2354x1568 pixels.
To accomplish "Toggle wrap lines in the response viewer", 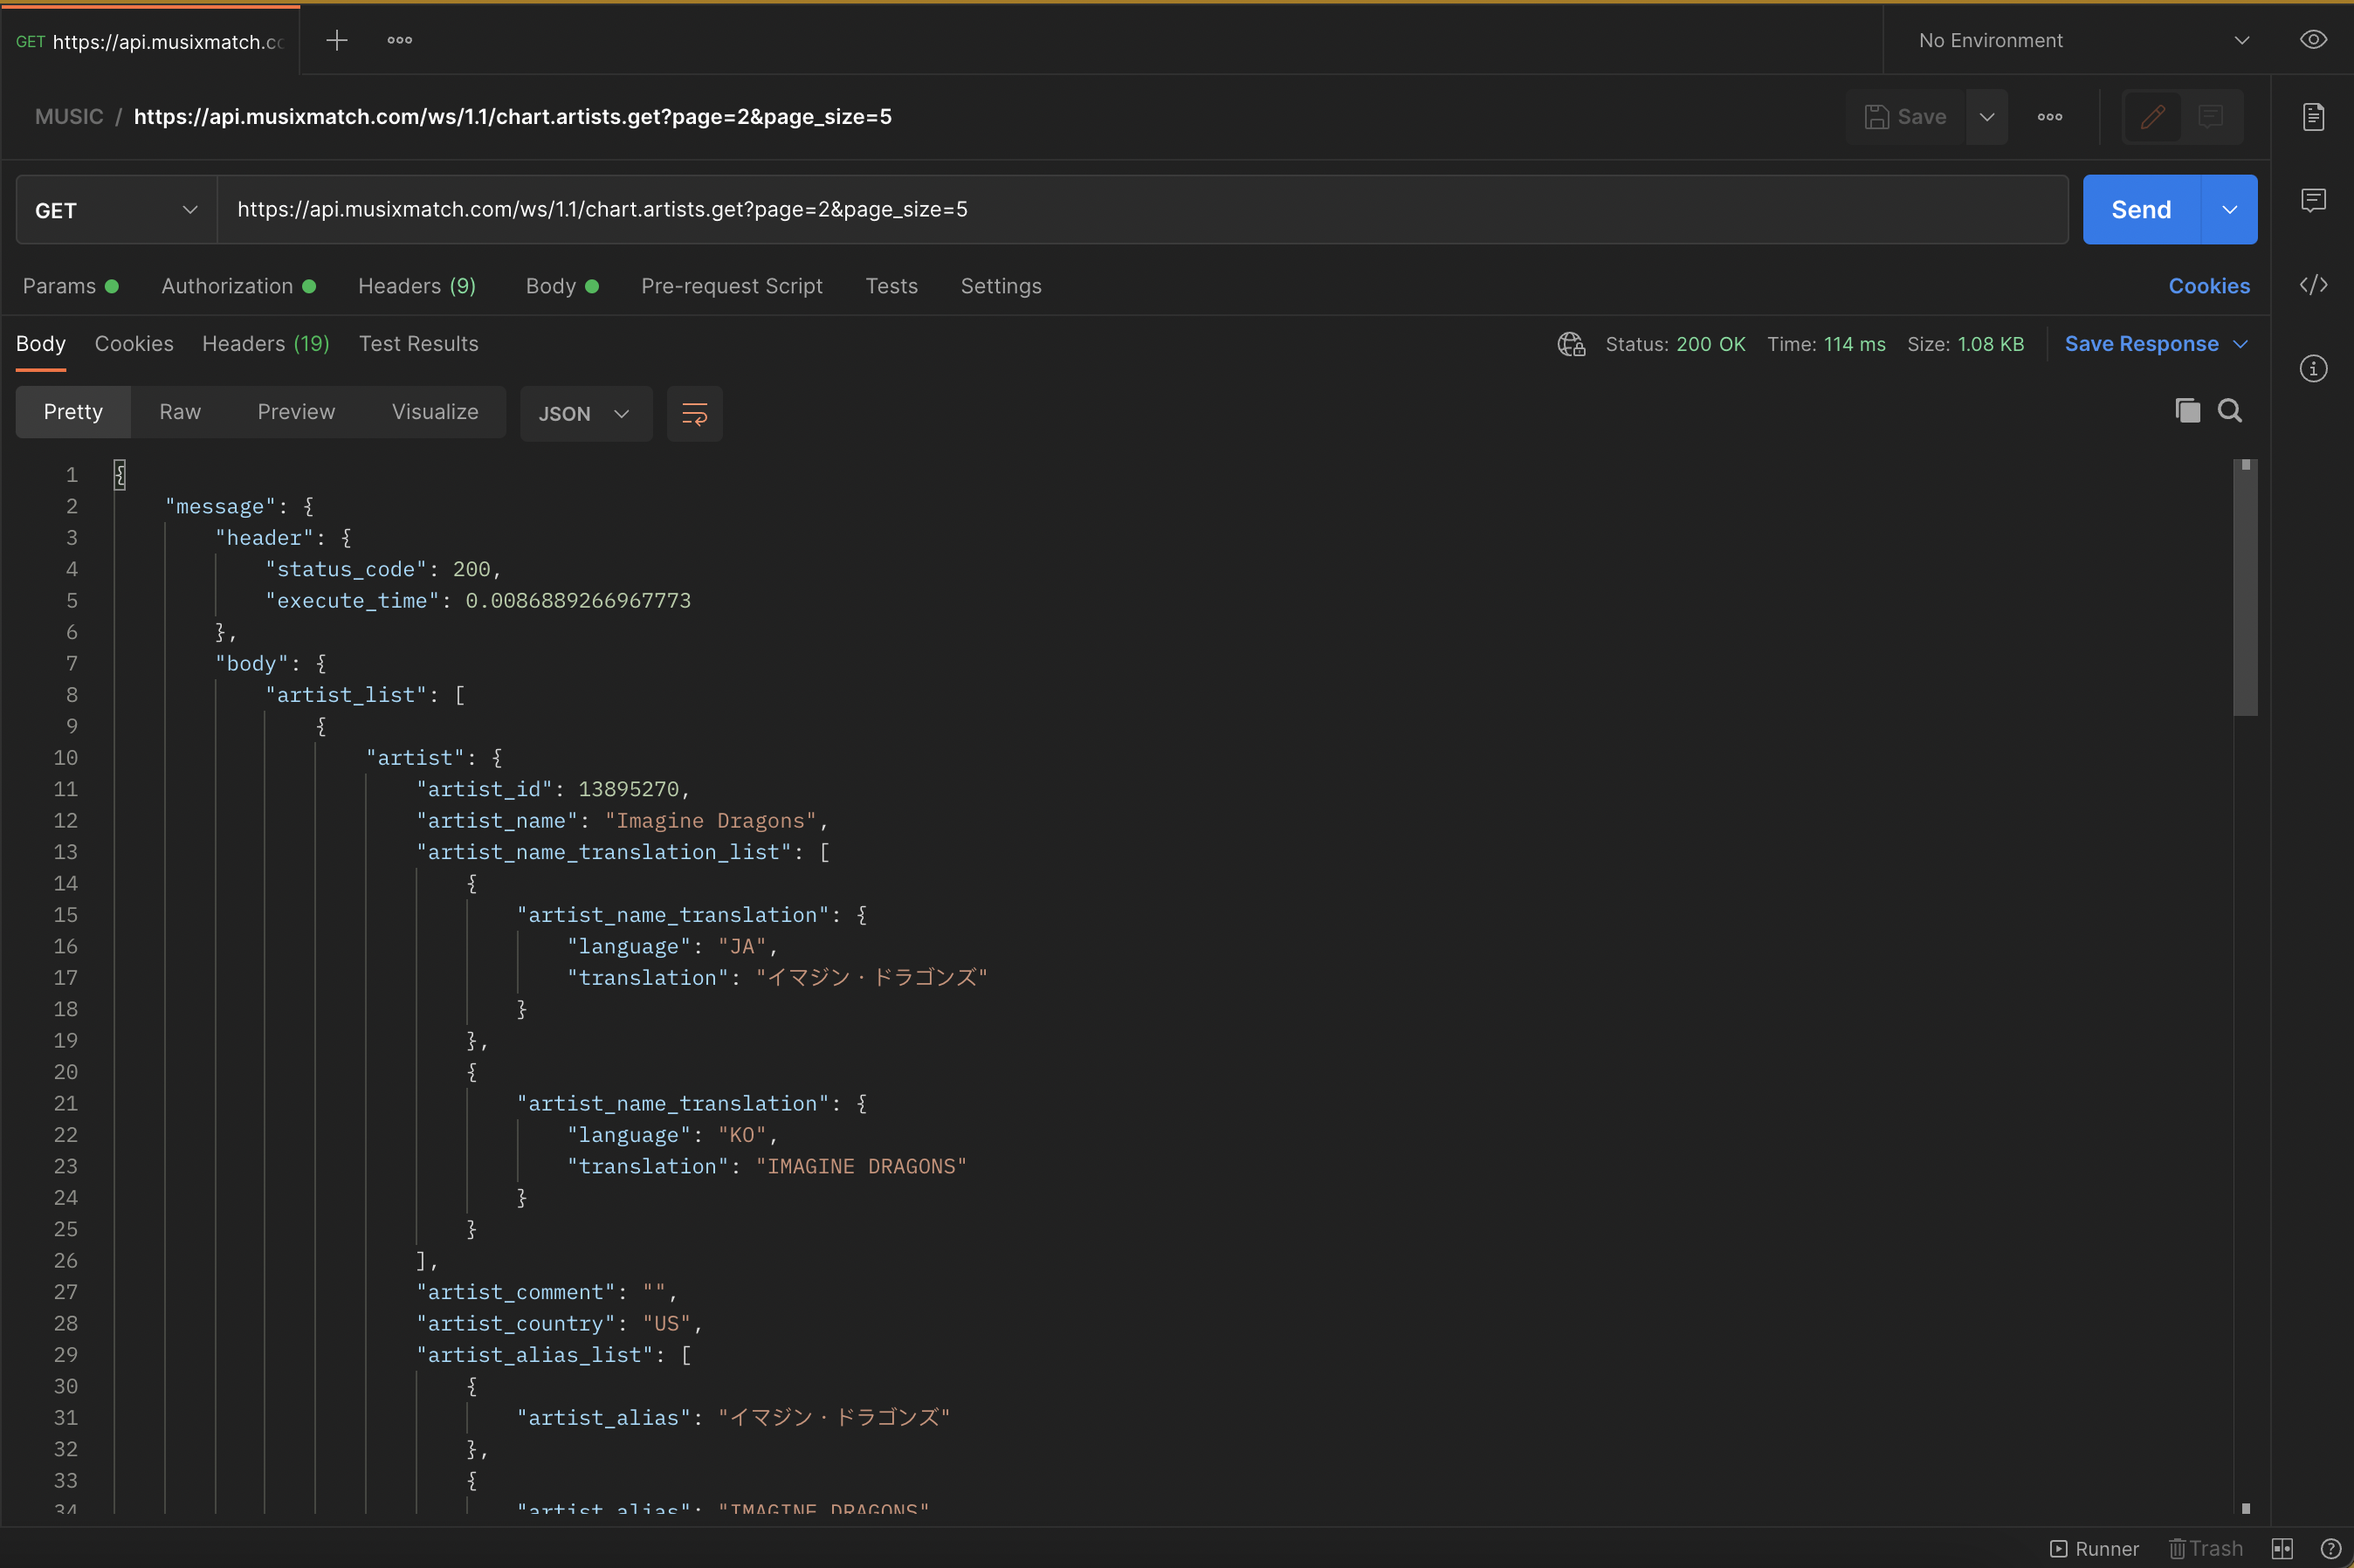I will click(x=694, y=413).
